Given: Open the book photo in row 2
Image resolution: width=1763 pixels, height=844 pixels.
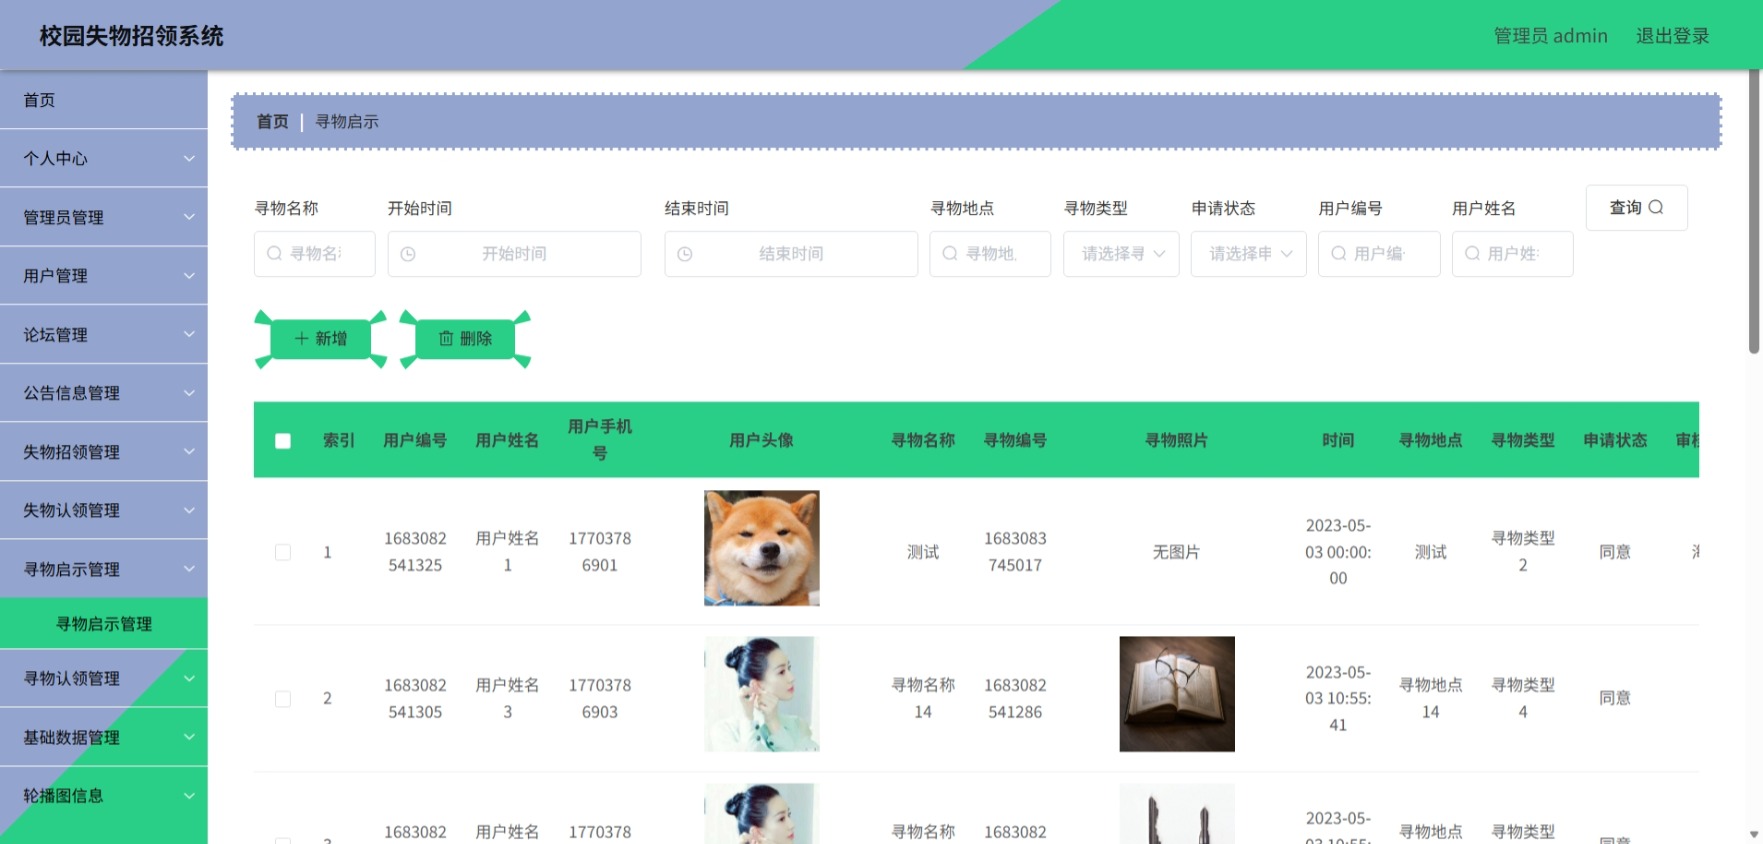Looking at the screenshot, I should point(1177,694).
